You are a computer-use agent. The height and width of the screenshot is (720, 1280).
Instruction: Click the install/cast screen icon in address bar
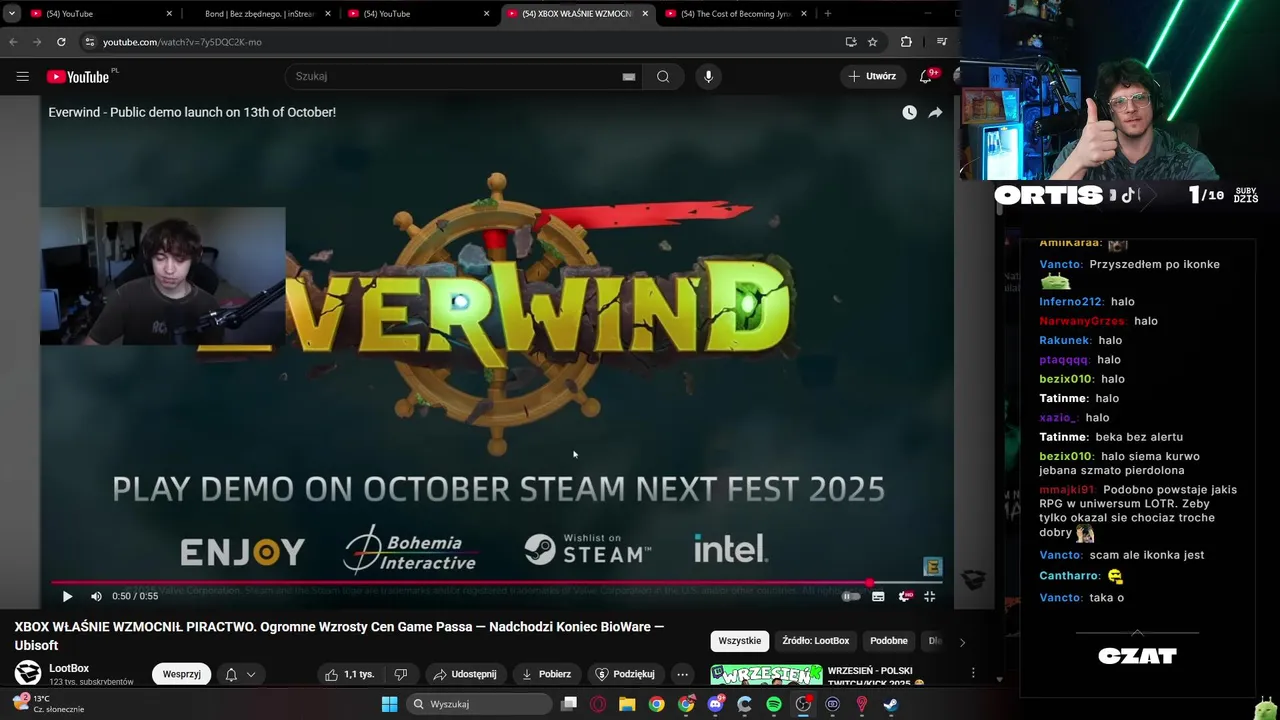tap(851, 42)
